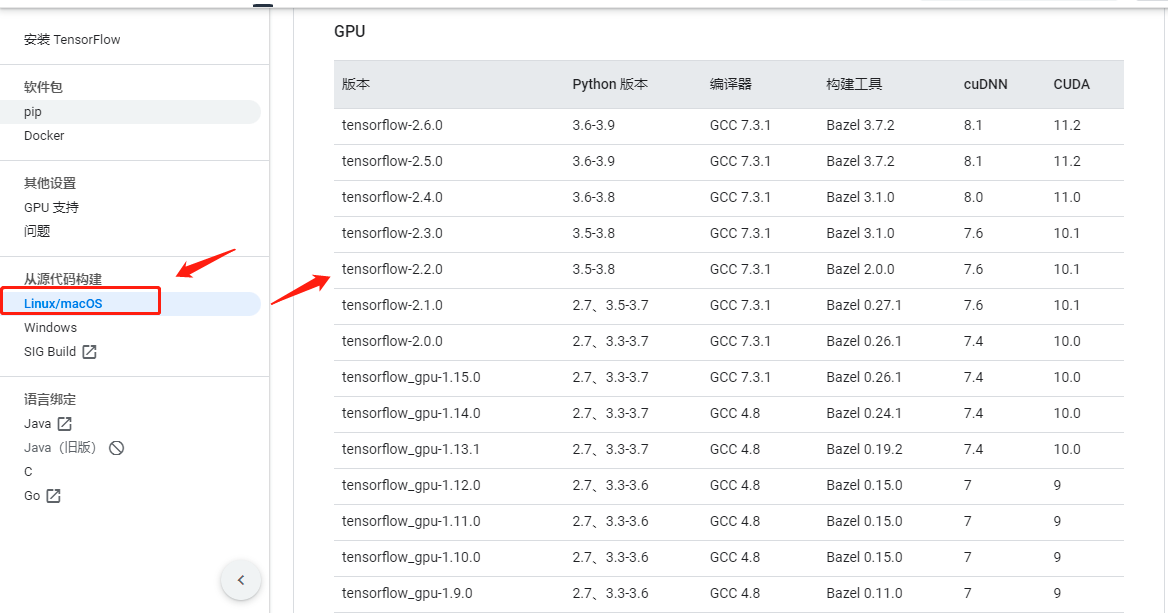Image resolution: width=1168 pixels, height=613 pixels.
Task: Click external-link icon next to Java
Action: [65, 424]
